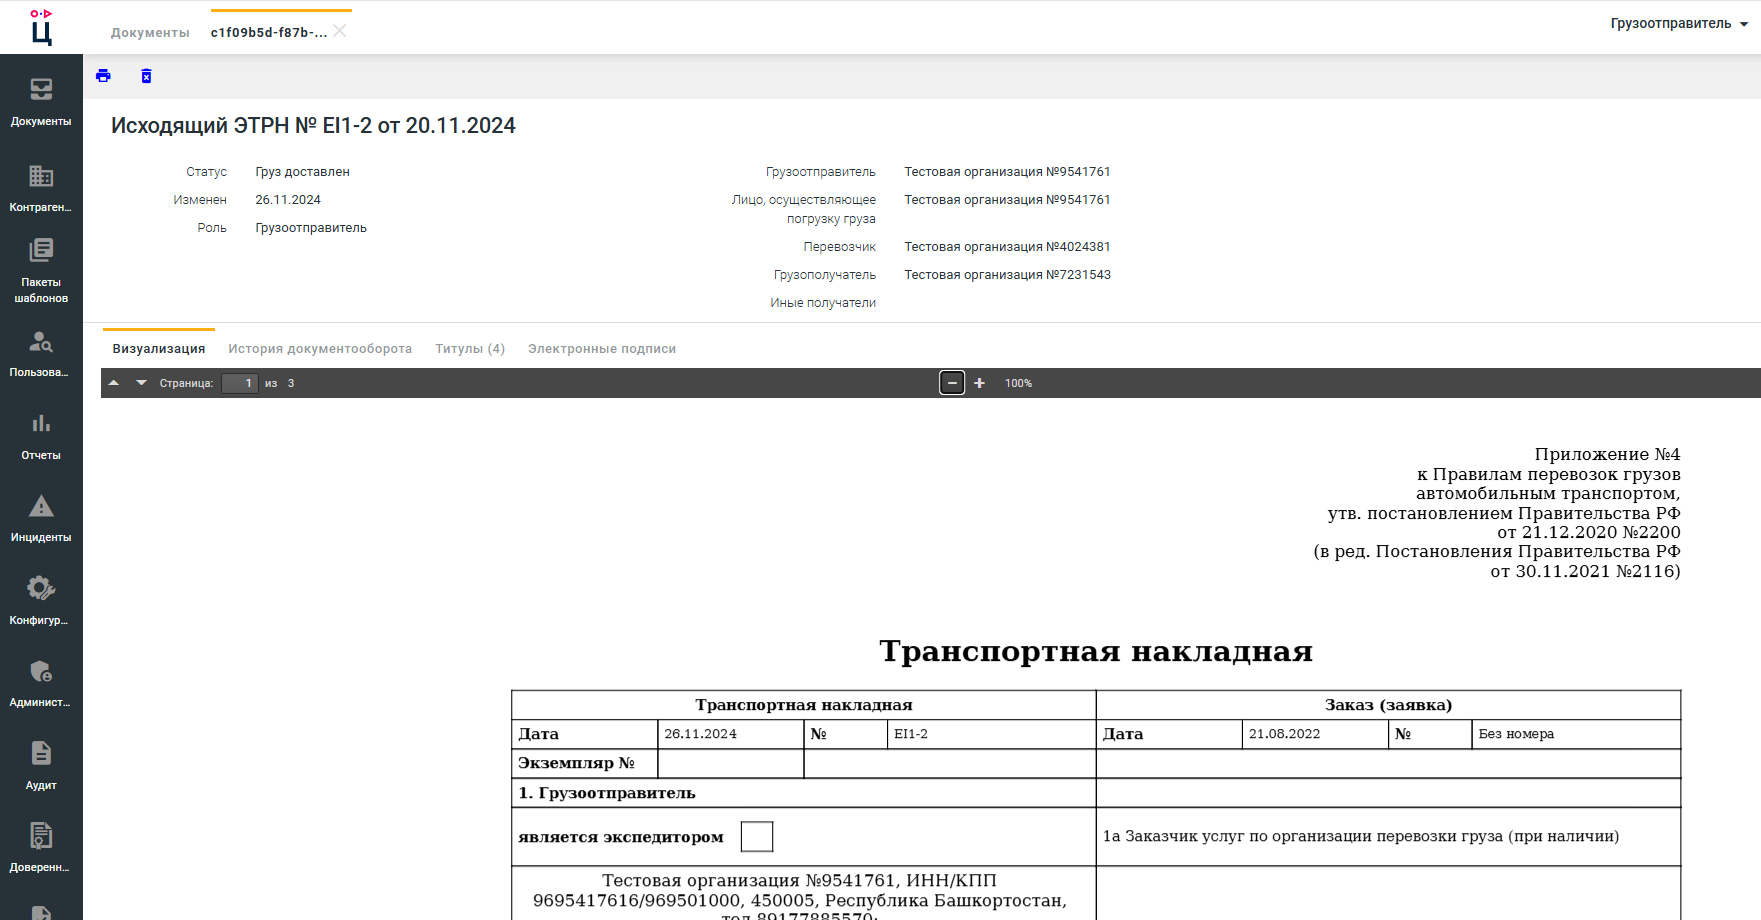This screenshot has width=1761, height=920.
Task: Go to previous page with the up arrow
Action: (113, 382)
